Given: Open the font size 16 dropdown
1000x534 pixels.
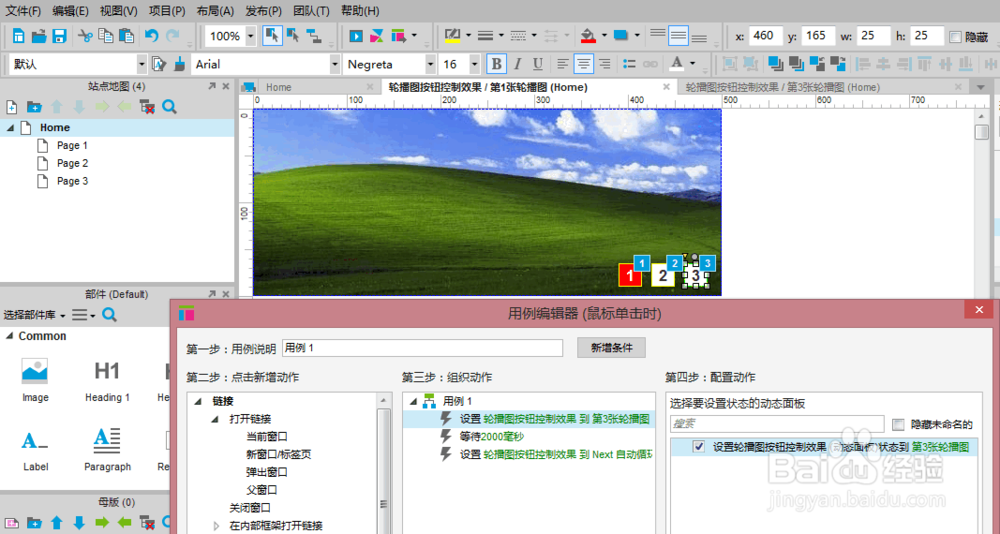Looking at the screenshot, I should [x=474, y=64].
